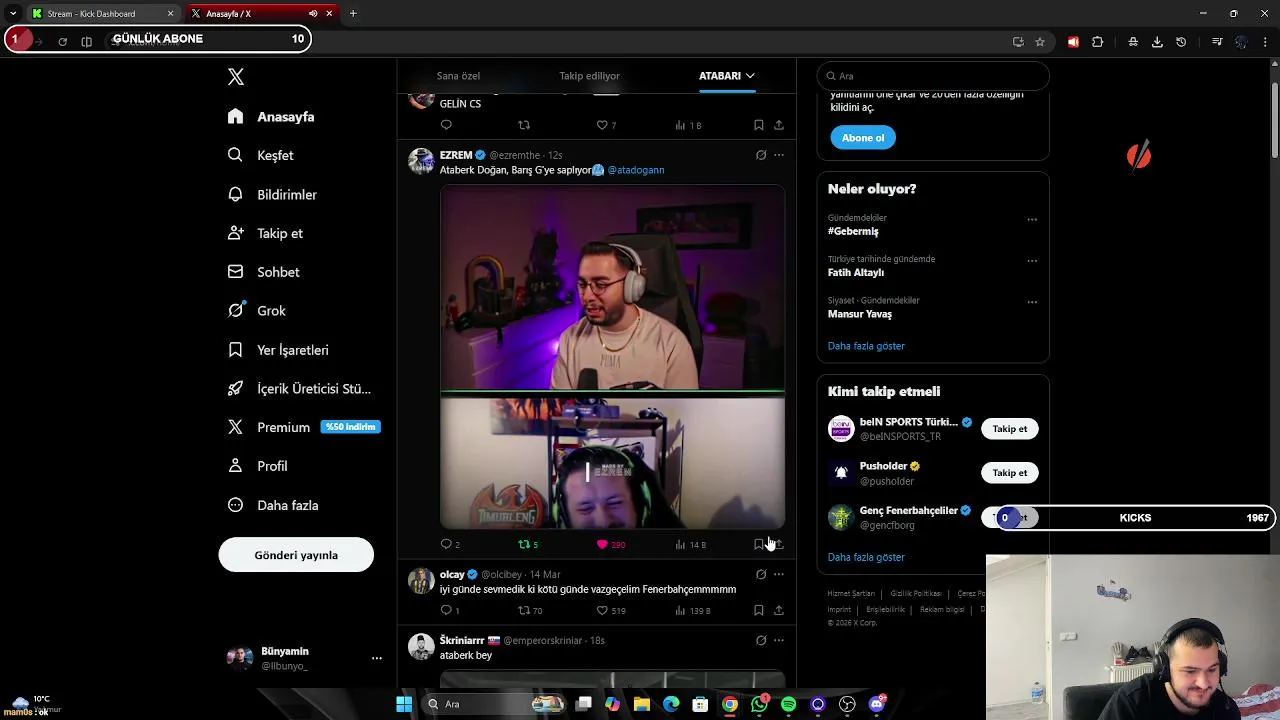Open @atadogann mention in EZREM's tweet
This screenshot has height=720, width=1280.
click(636, 170)
